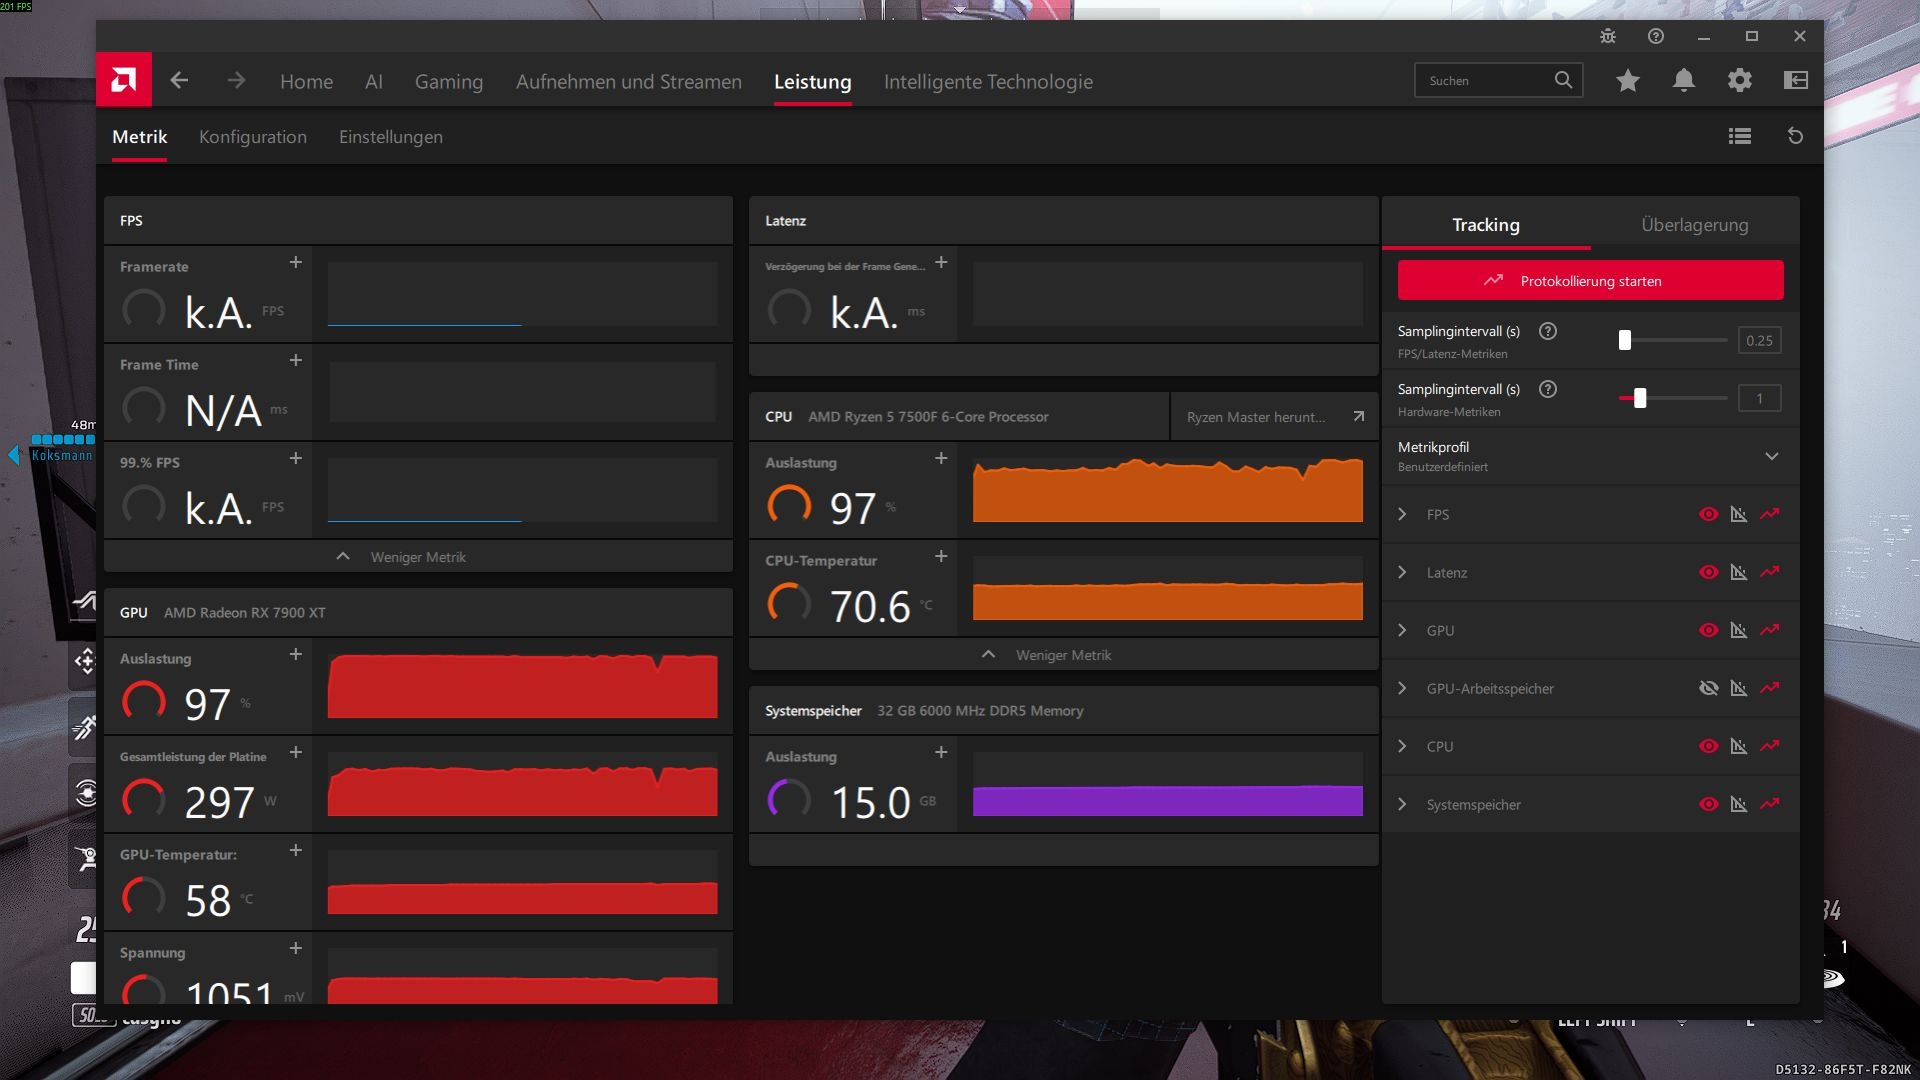Click the AMD logo home icon

tap(124, 80)
